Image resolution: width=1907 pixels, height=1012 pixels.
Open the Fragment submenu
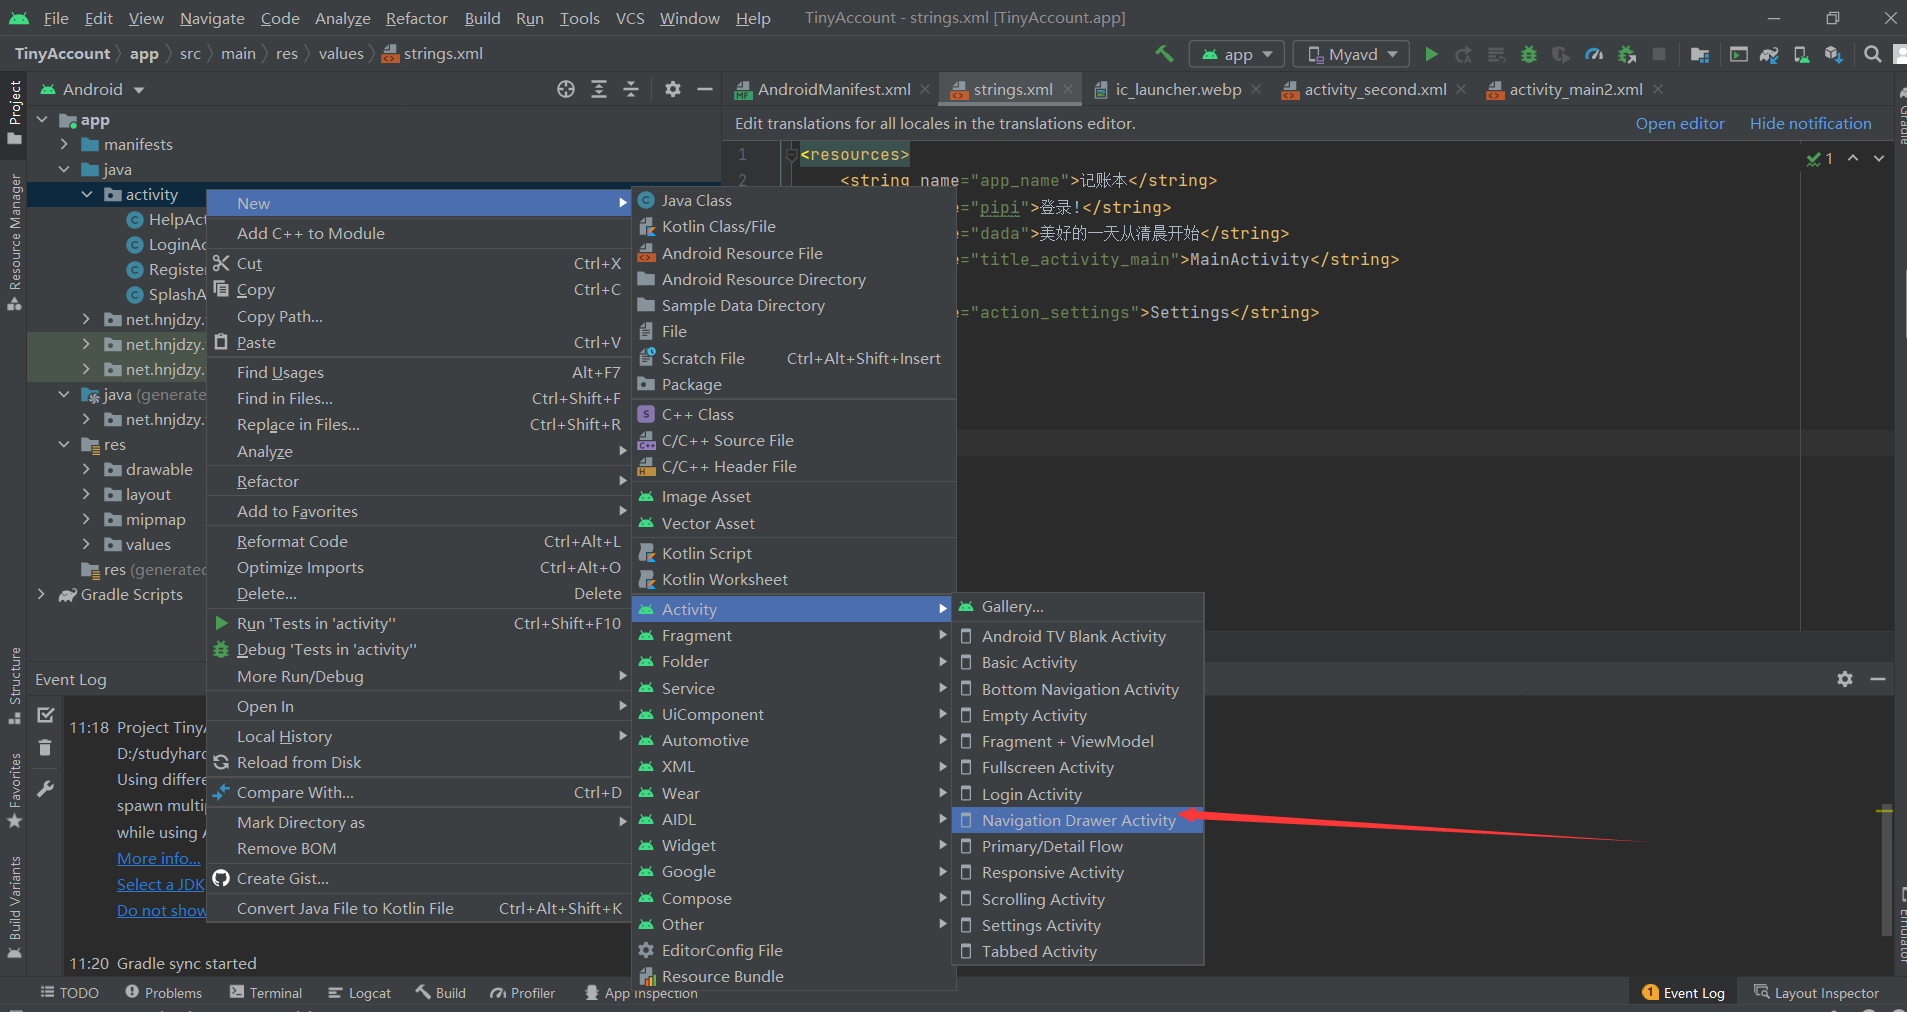(x=794, y=635)
